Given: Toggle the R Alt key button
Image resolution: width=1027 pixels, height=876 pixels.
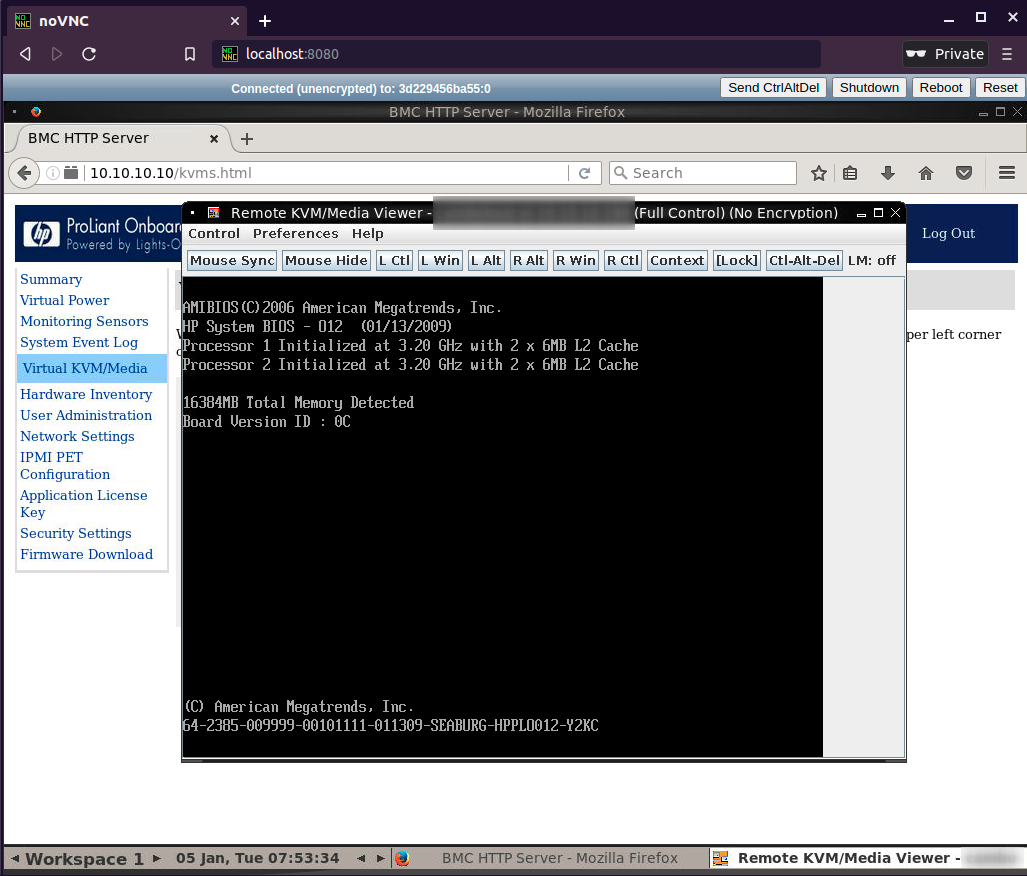Looking at the screenshot, I should (x=529, y=261).
